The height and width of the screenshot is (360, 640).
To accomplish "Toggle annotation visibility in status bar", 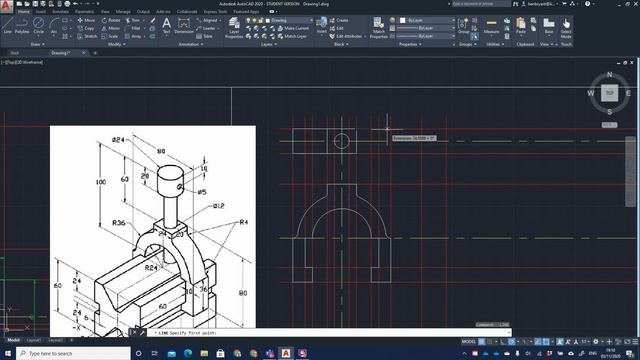I will (x=560, y=342).
